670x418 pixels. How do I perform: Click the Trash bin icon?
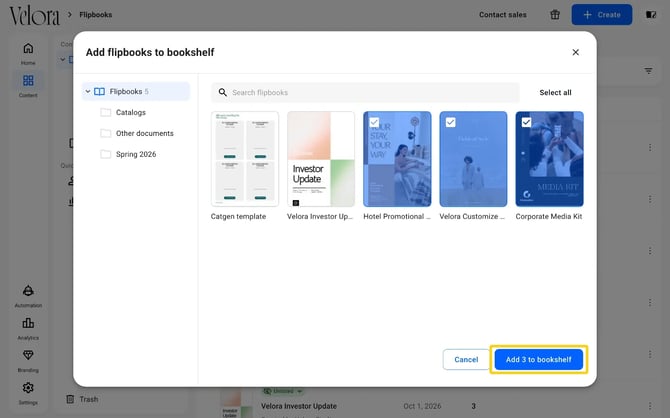70,399
